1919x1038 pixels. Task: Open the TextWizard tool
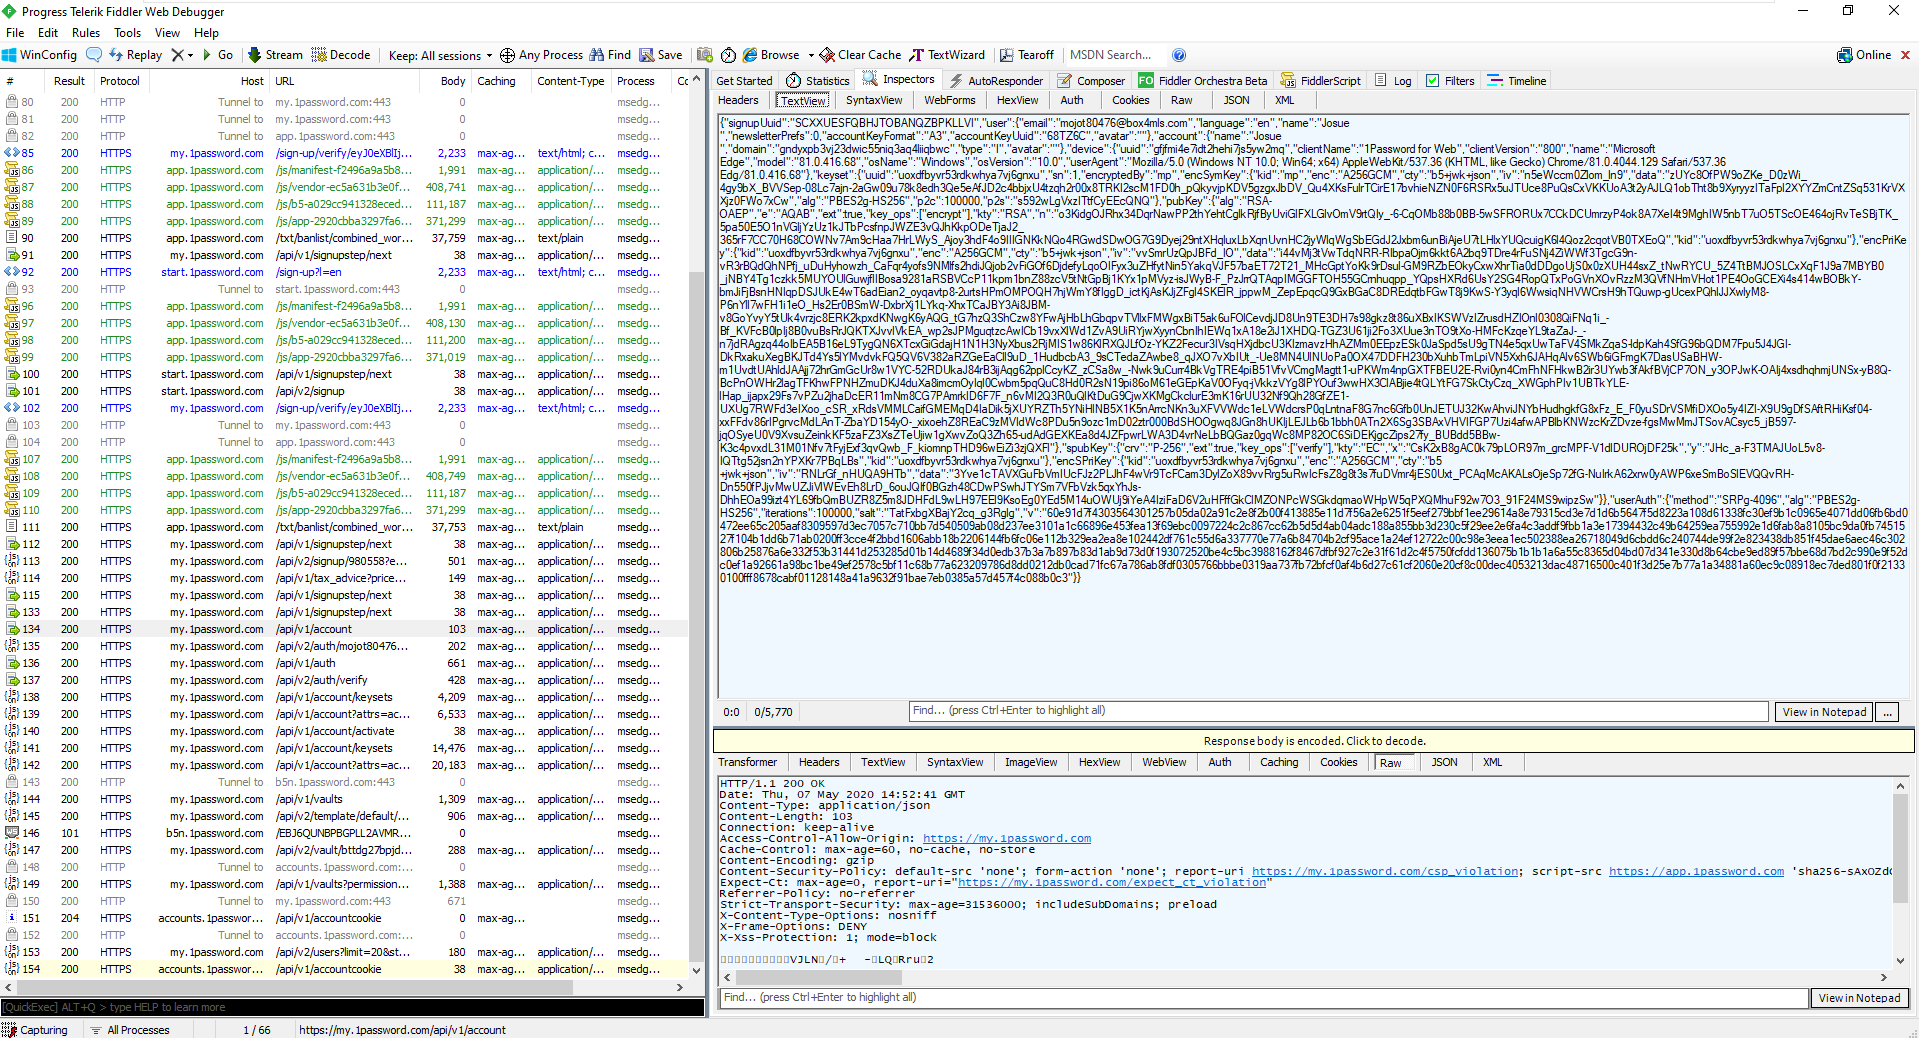pos(947,55)
